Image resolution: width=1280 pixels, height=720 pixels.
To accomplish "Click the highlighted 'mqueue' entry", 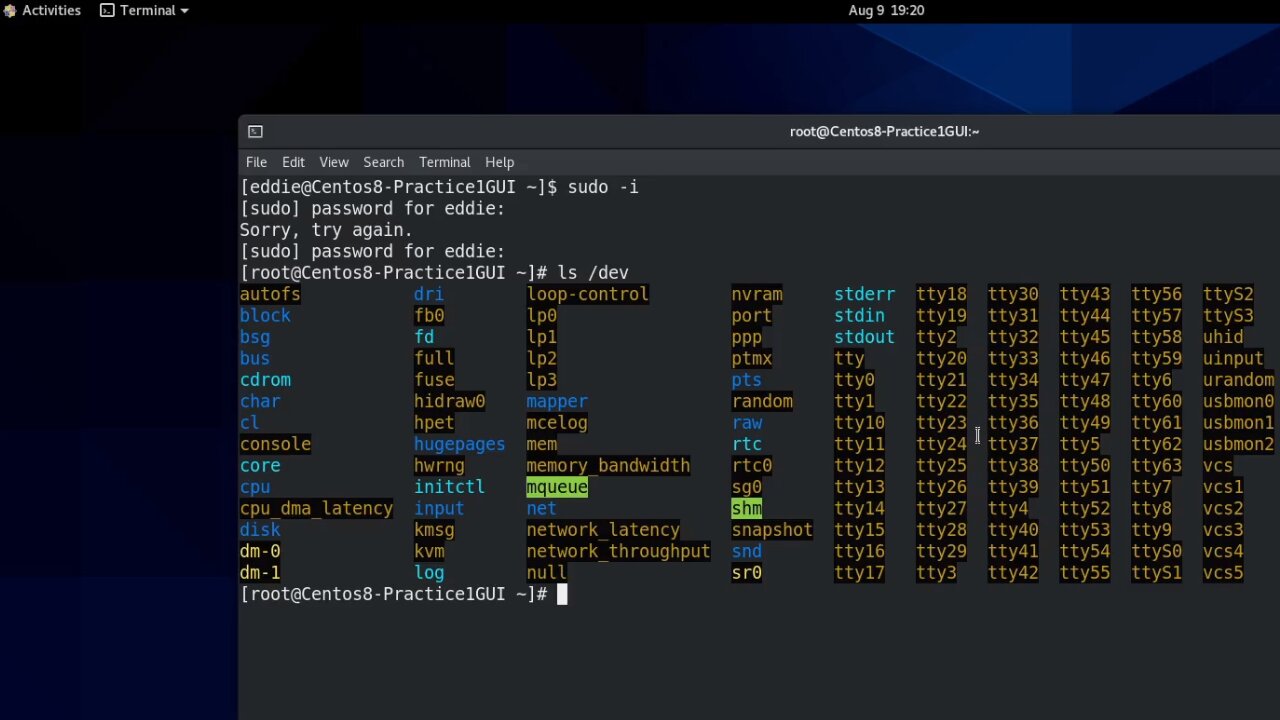I will [x=557, y=487].
